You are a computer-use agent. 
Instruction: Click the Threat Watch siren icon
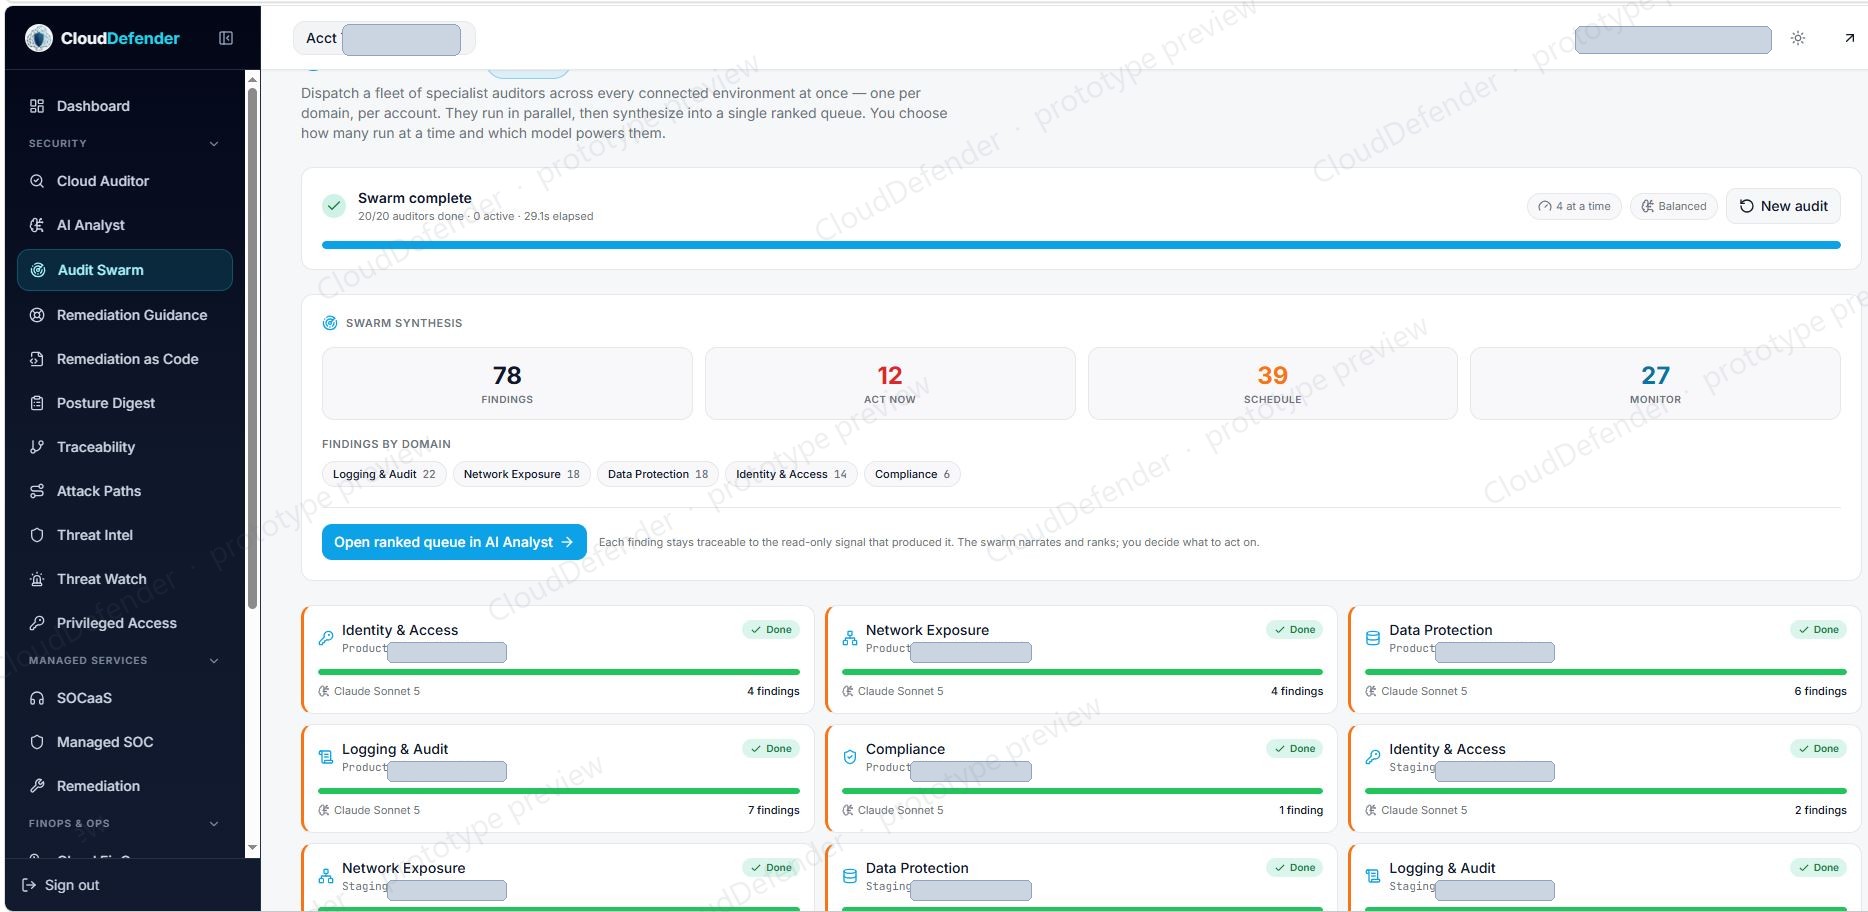point(37,579)
